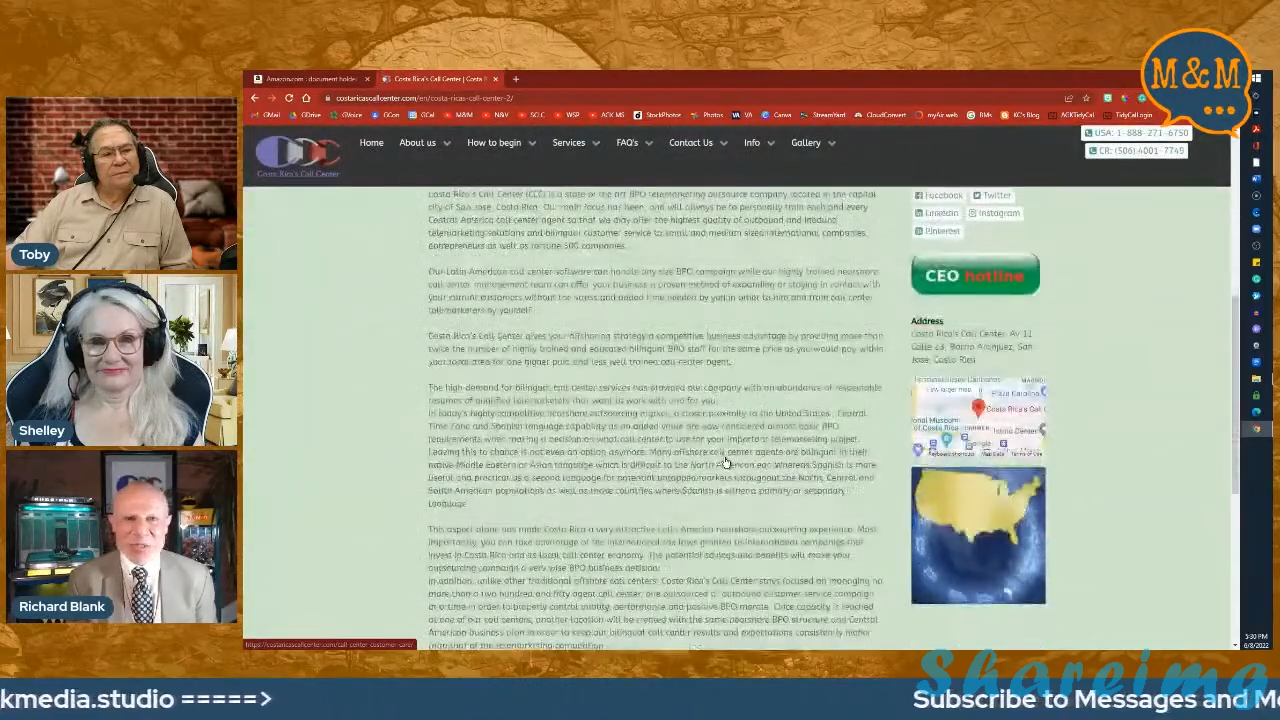Click the Google map thumbnail
The image size is (1280, 720).
tap(978, 418)
